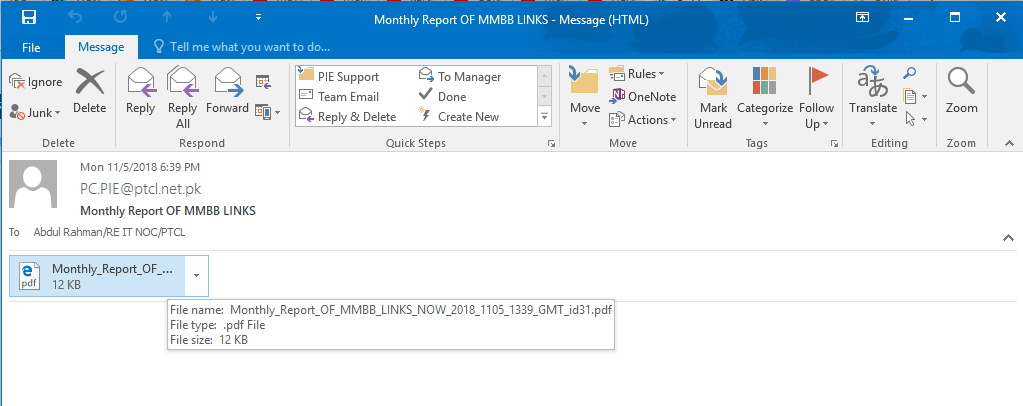Click the Zoom button
The width and height of the screenshot is (1023, 406).
point(961,91)
